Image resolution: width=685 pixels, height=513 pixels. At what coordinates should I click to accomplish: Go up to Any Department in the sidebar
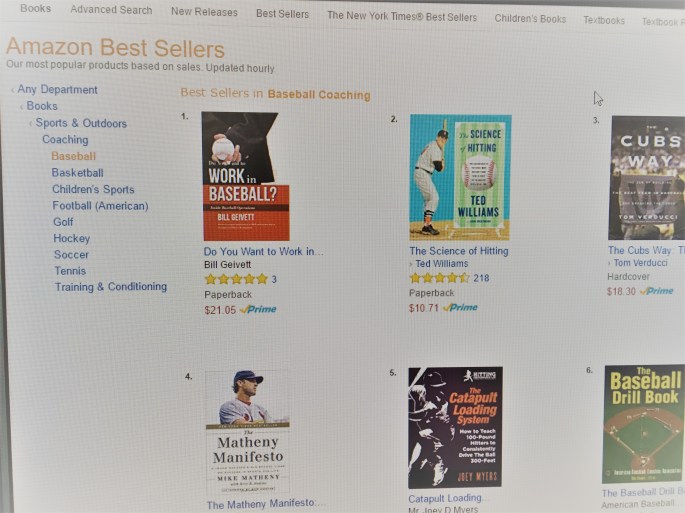[x=57, y=90]
